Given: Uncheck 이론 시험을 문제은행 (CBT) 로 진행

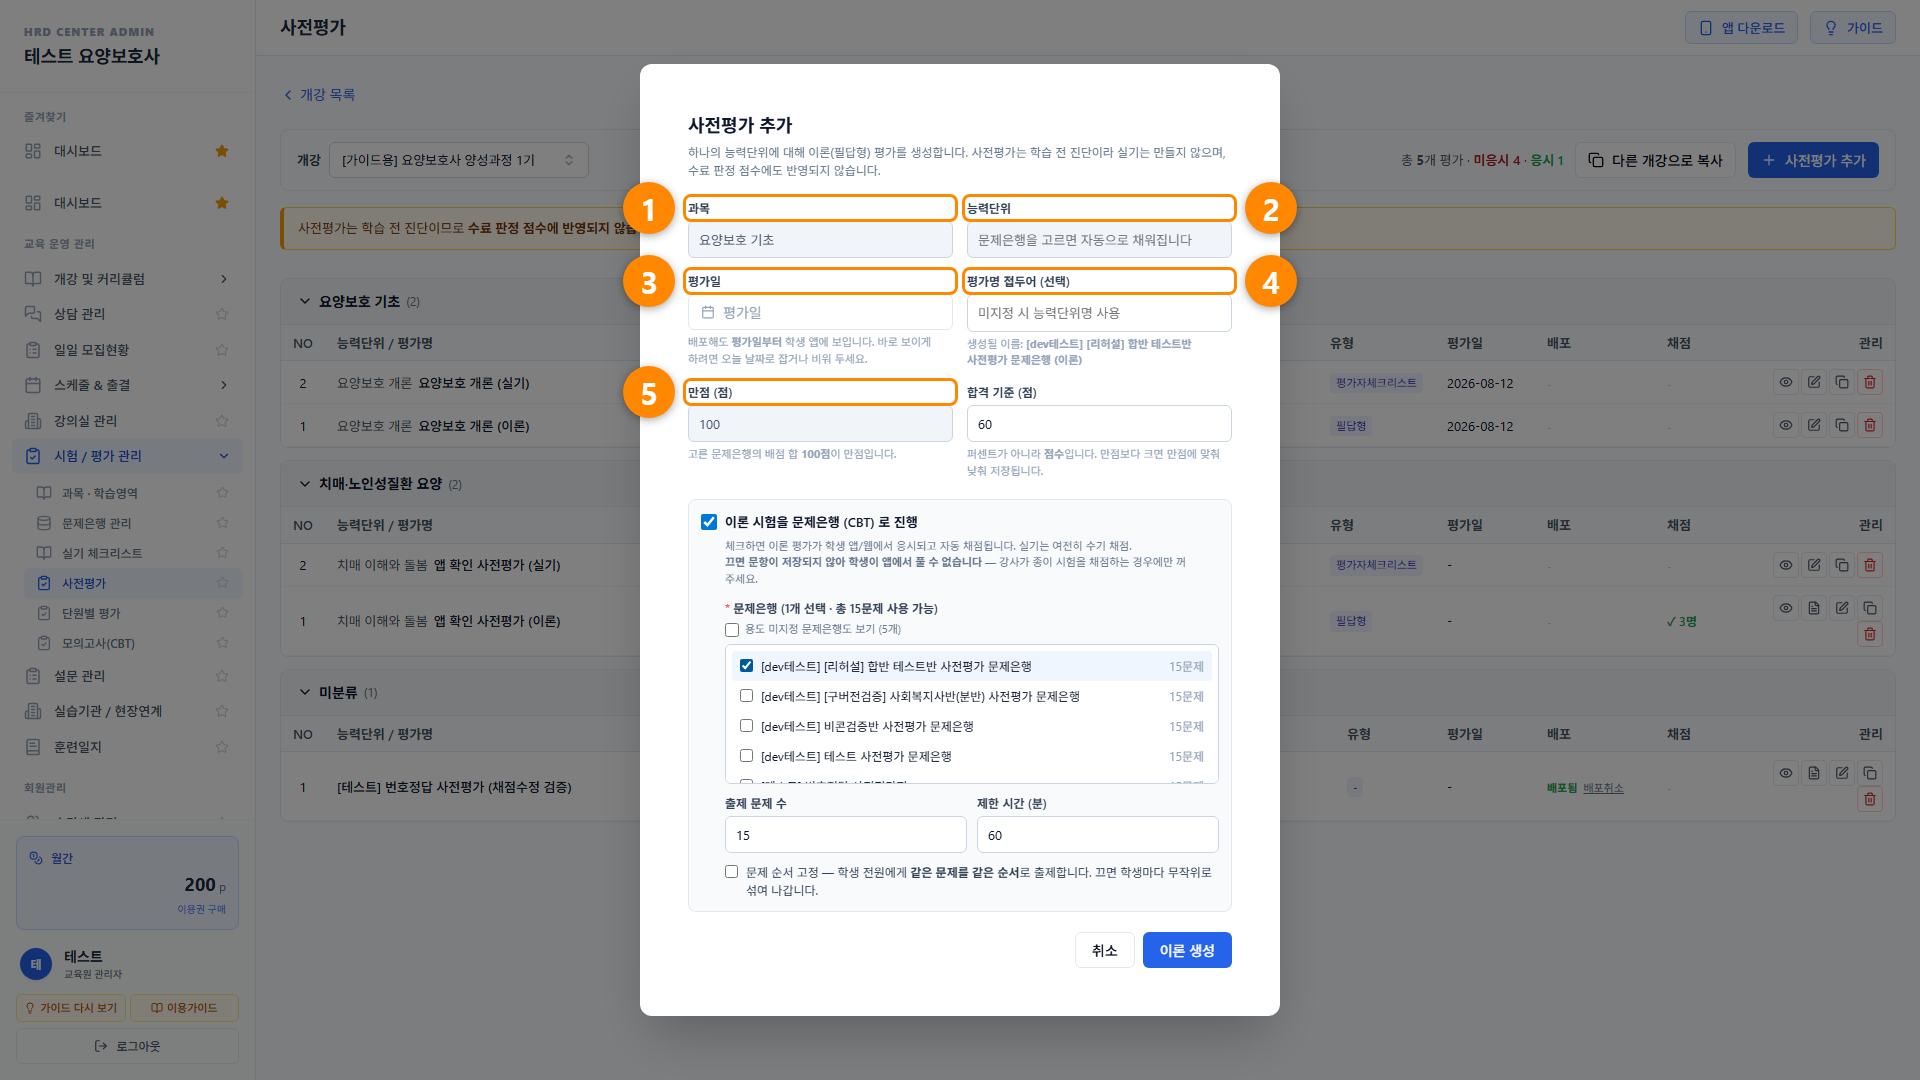Looking at the screenshot, I should pyautogui.click(x=709, y=522).
